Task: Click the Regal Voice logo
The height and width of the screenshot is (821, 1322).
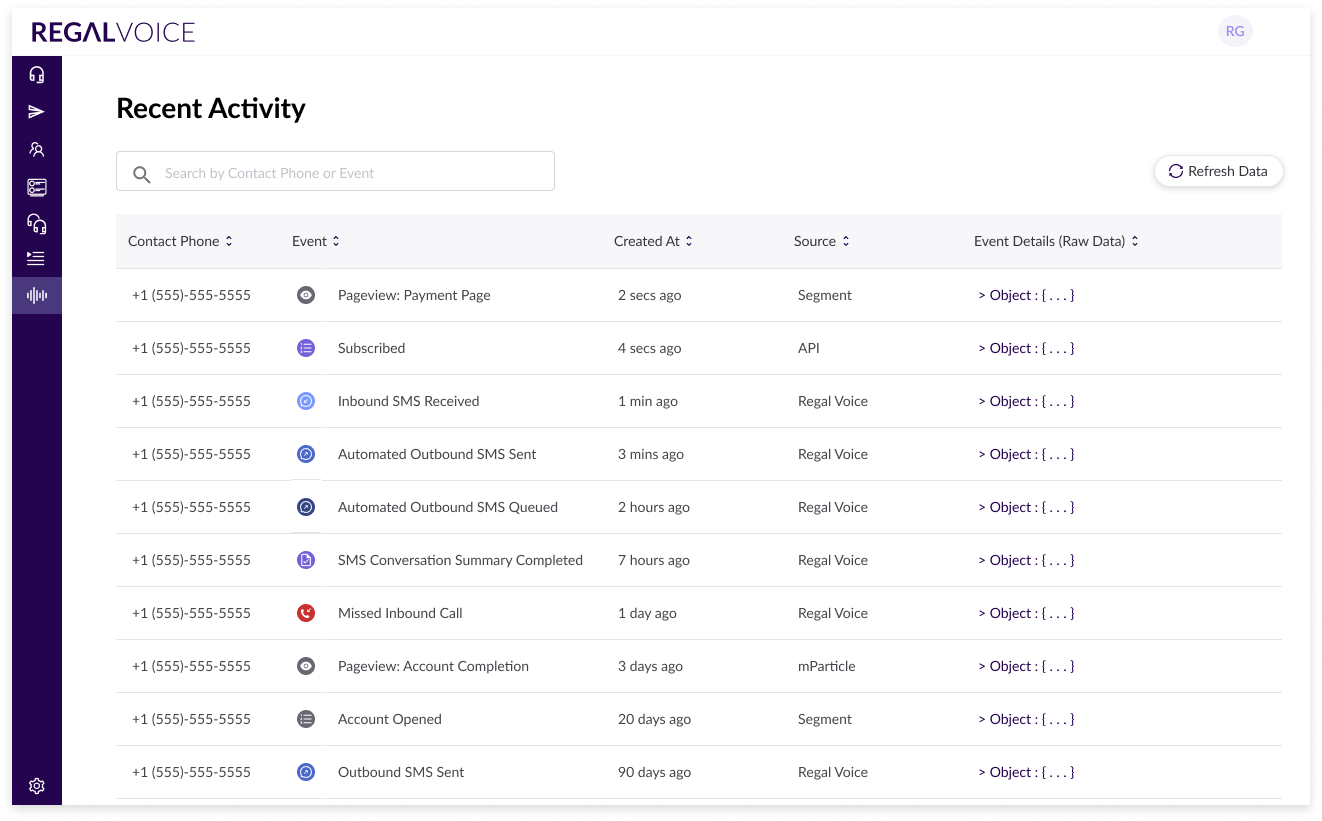Action: coord(113,32)
